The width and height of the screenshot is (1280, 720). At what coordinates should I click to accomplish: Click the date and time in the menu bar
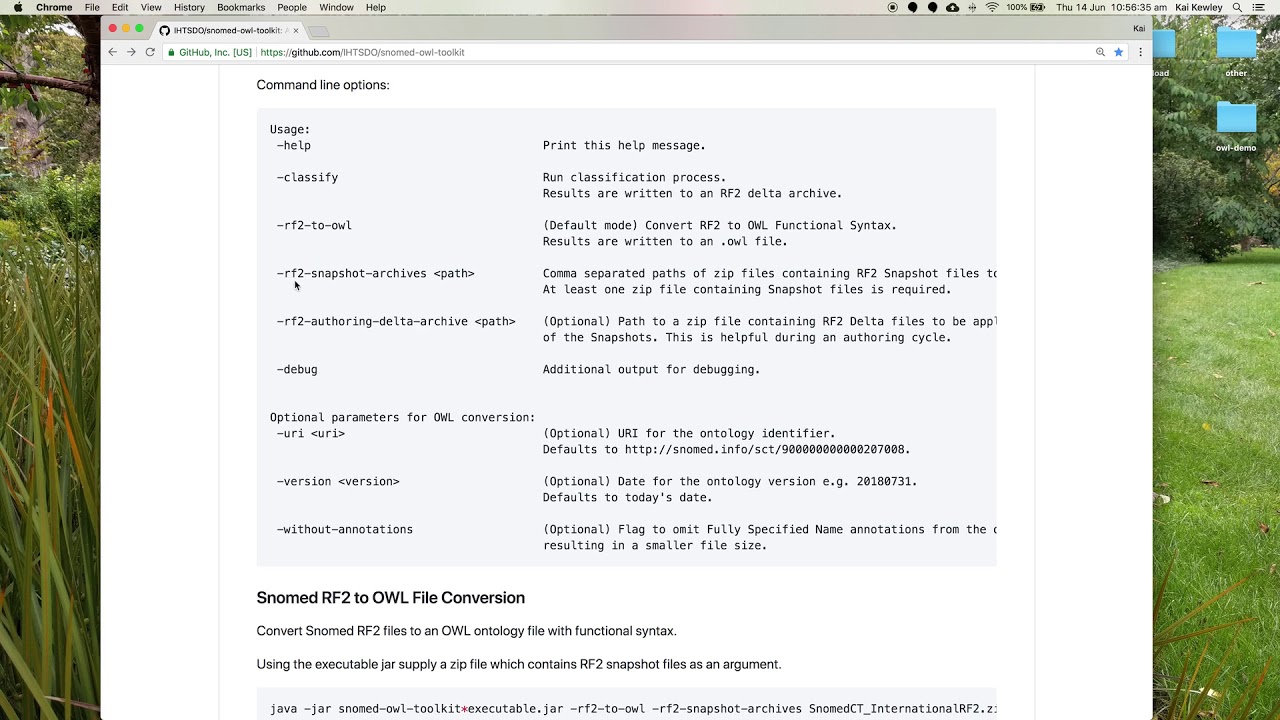click(x=1111, y=7)
